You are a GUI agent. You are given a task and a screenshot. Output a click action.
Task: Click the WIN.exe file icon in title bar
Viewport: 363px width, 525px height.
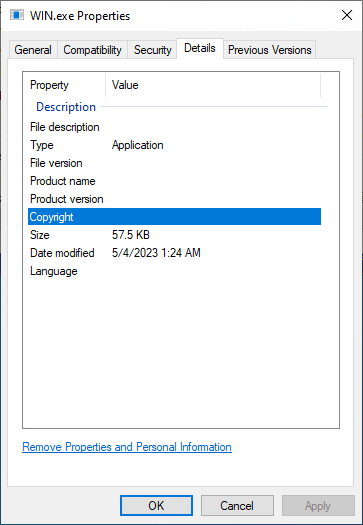tap(17, 15)
